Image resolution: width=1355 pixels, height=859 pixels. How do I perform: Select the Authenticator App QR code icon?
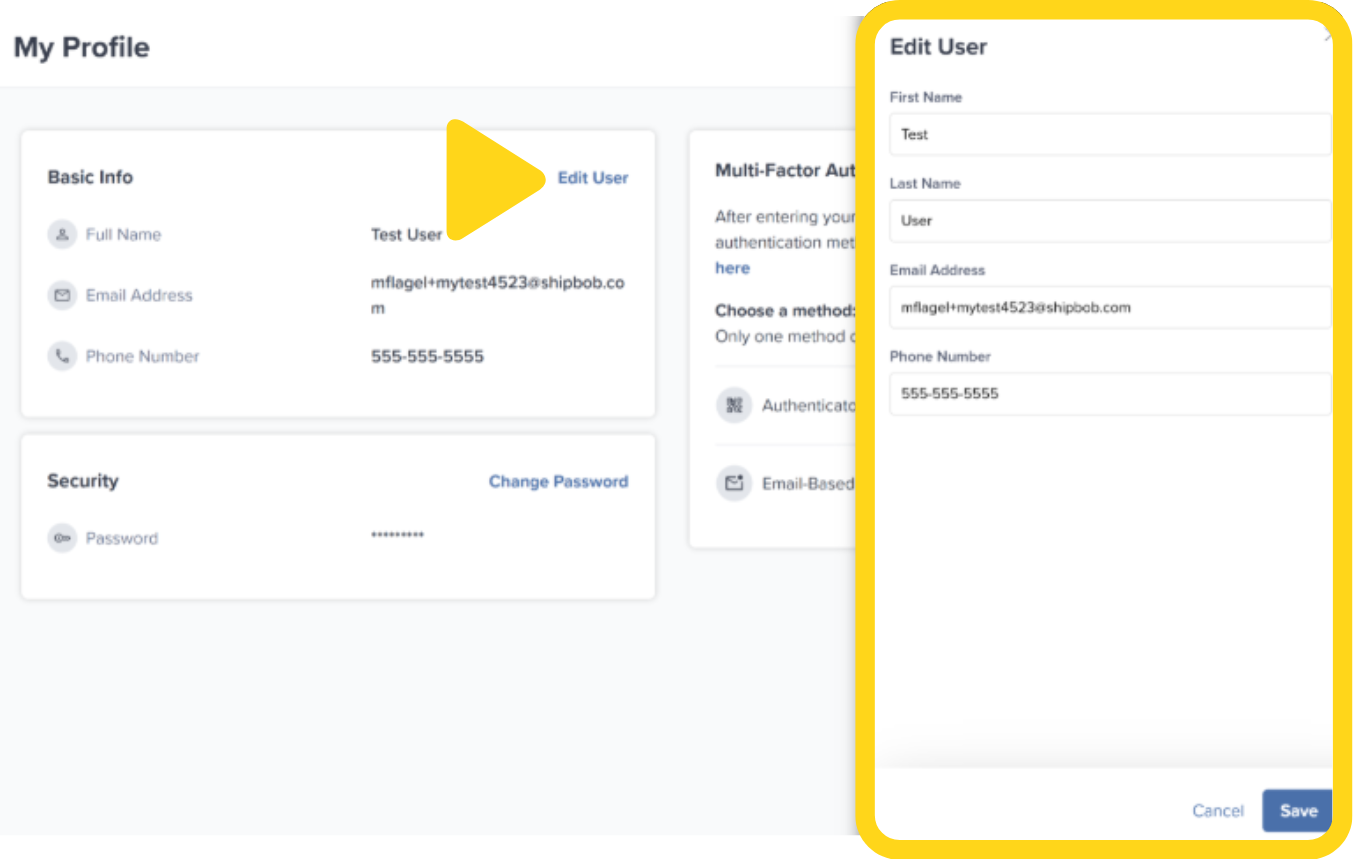point(735,405)
